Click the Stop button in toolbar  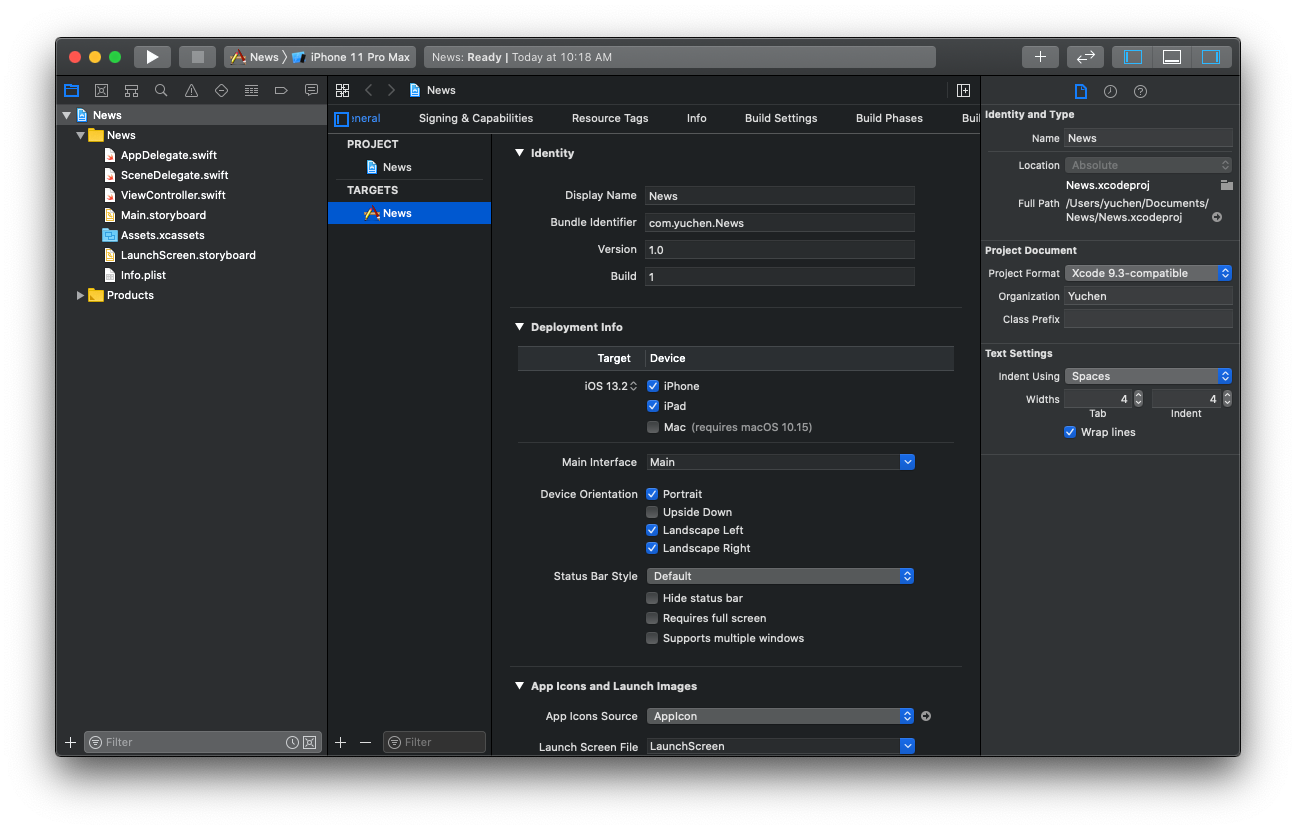(x=198, y=57)
